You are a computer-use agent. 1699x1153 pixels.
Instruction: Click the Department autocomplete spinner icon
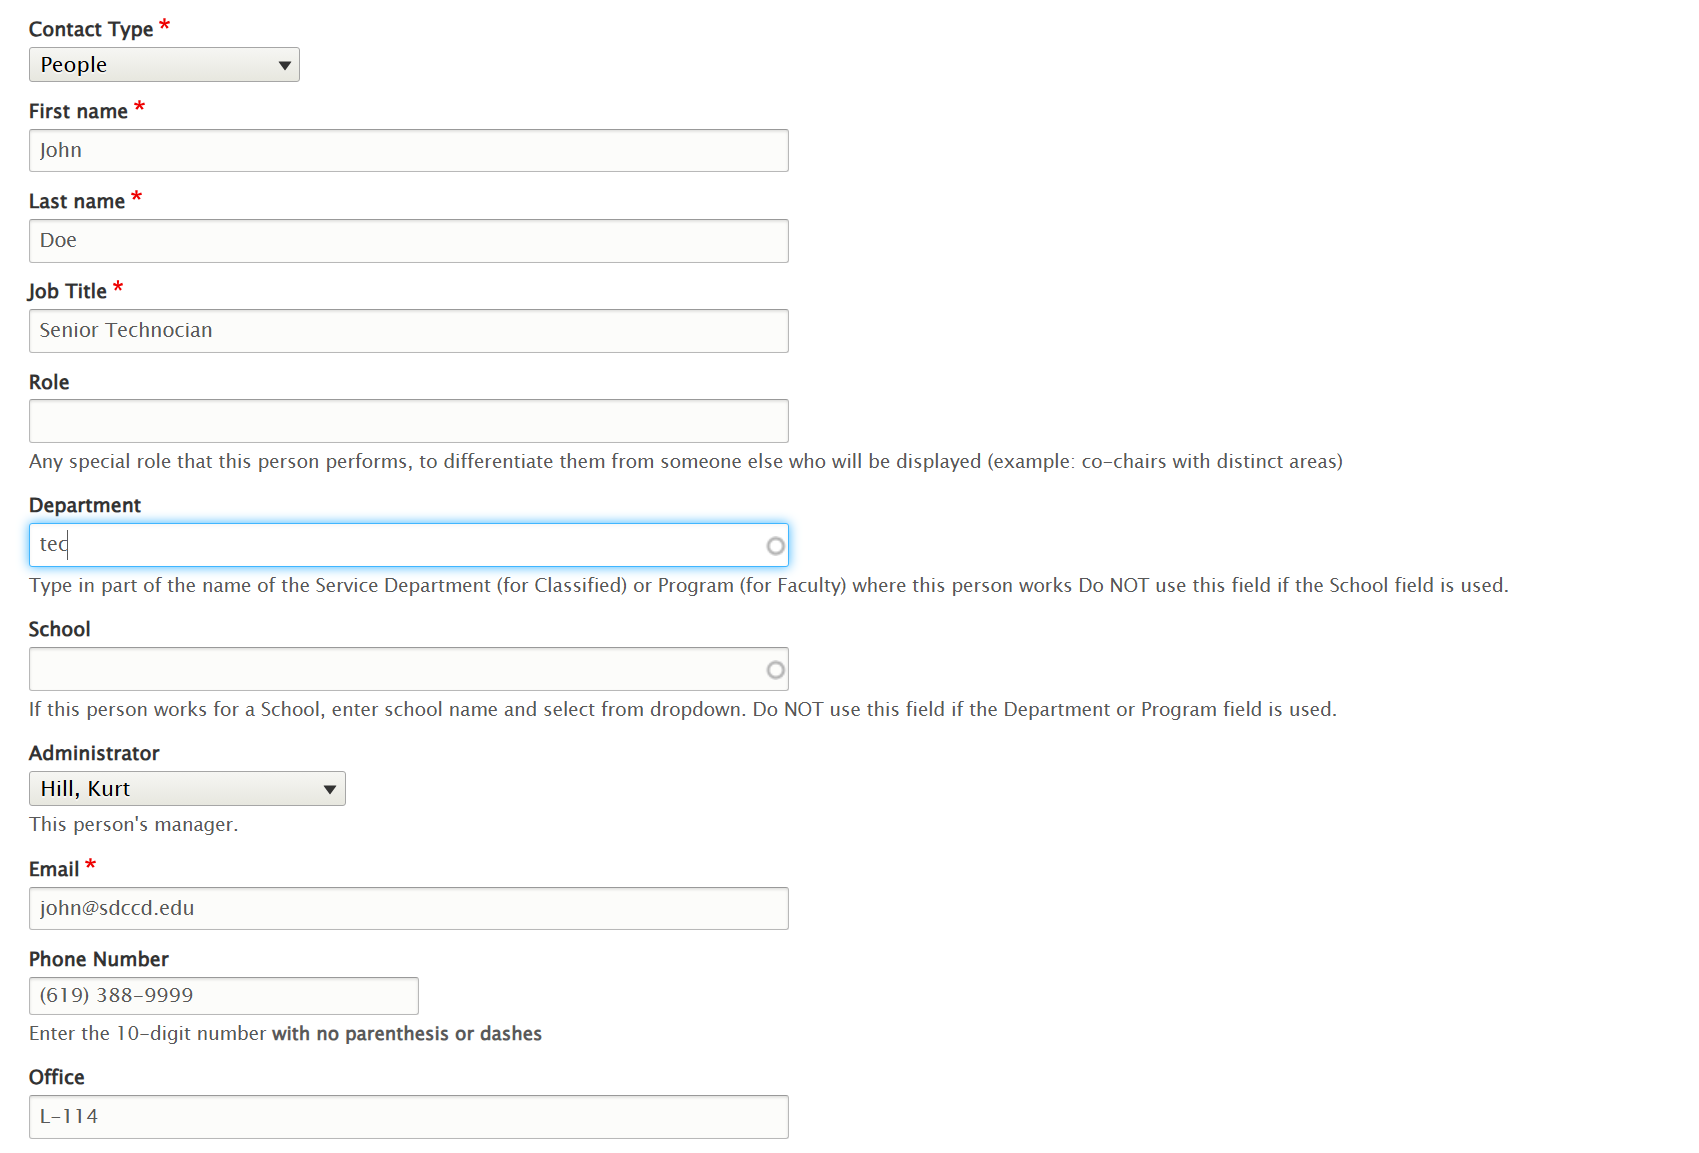(x=775, y=545)
